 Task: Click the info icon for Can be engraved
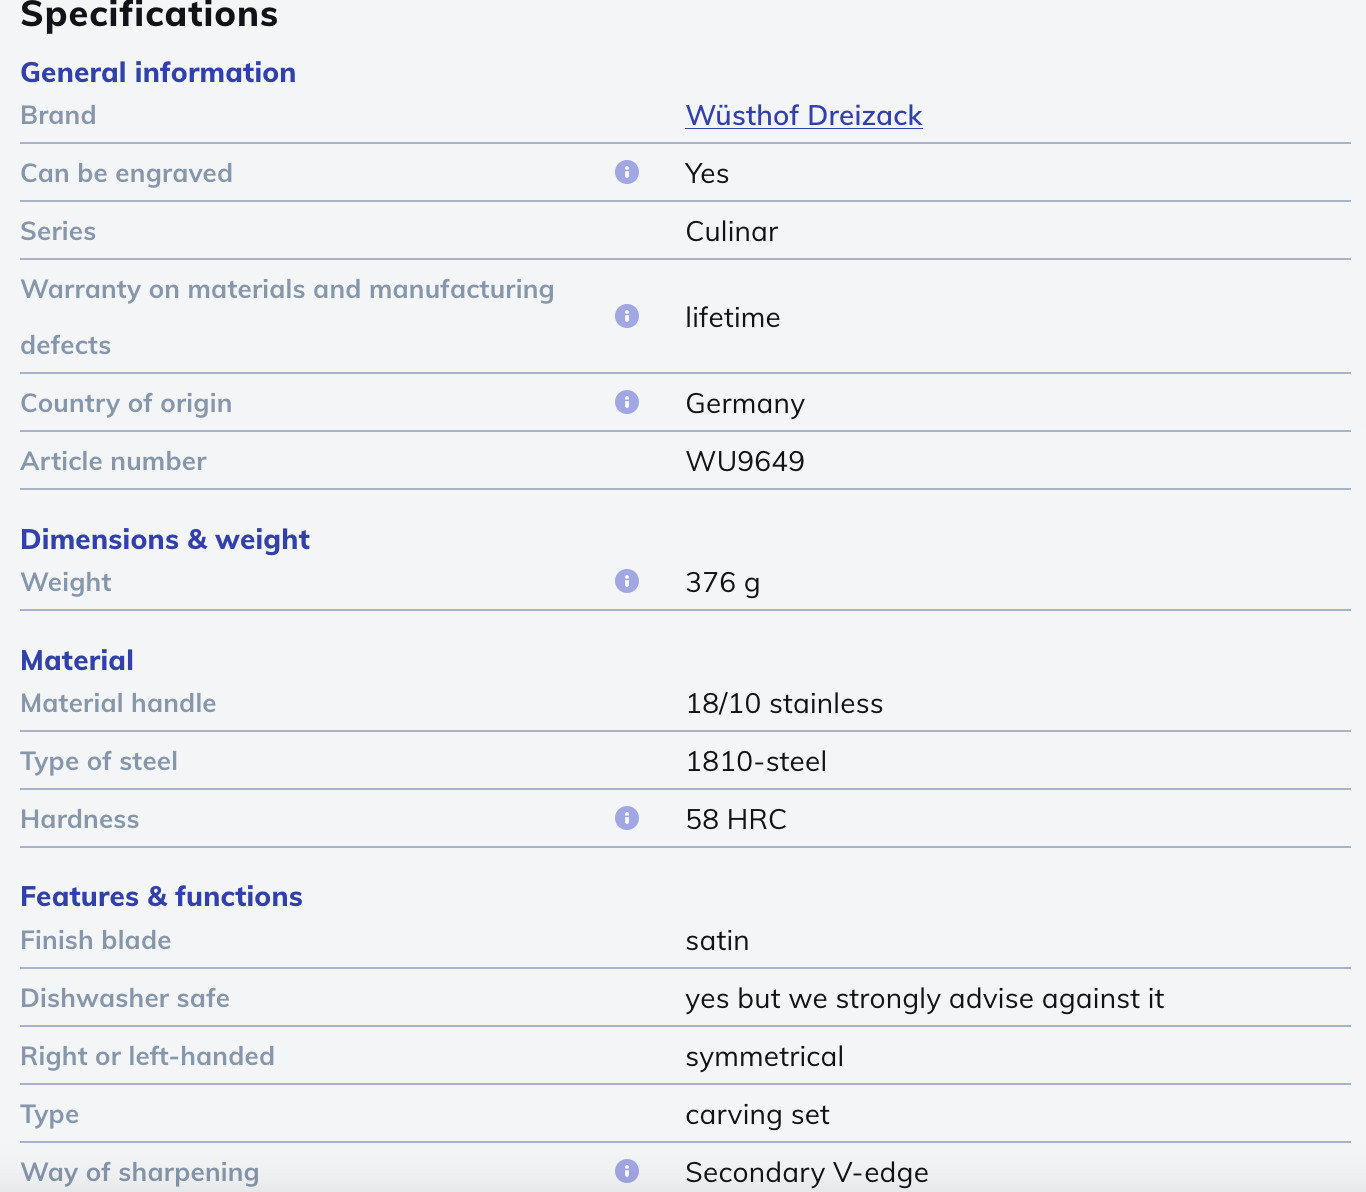[x=627, y=172]
